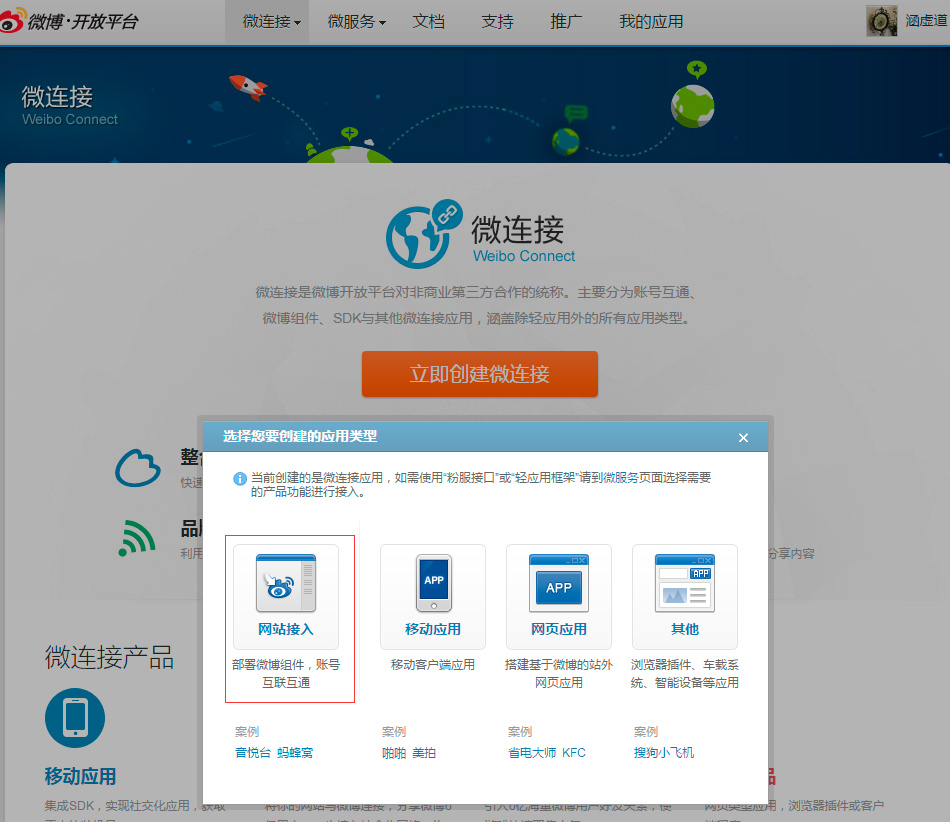Go to the 文档 menu item
The height and width of the screenshot is (822, 950).
coord(428,22)
